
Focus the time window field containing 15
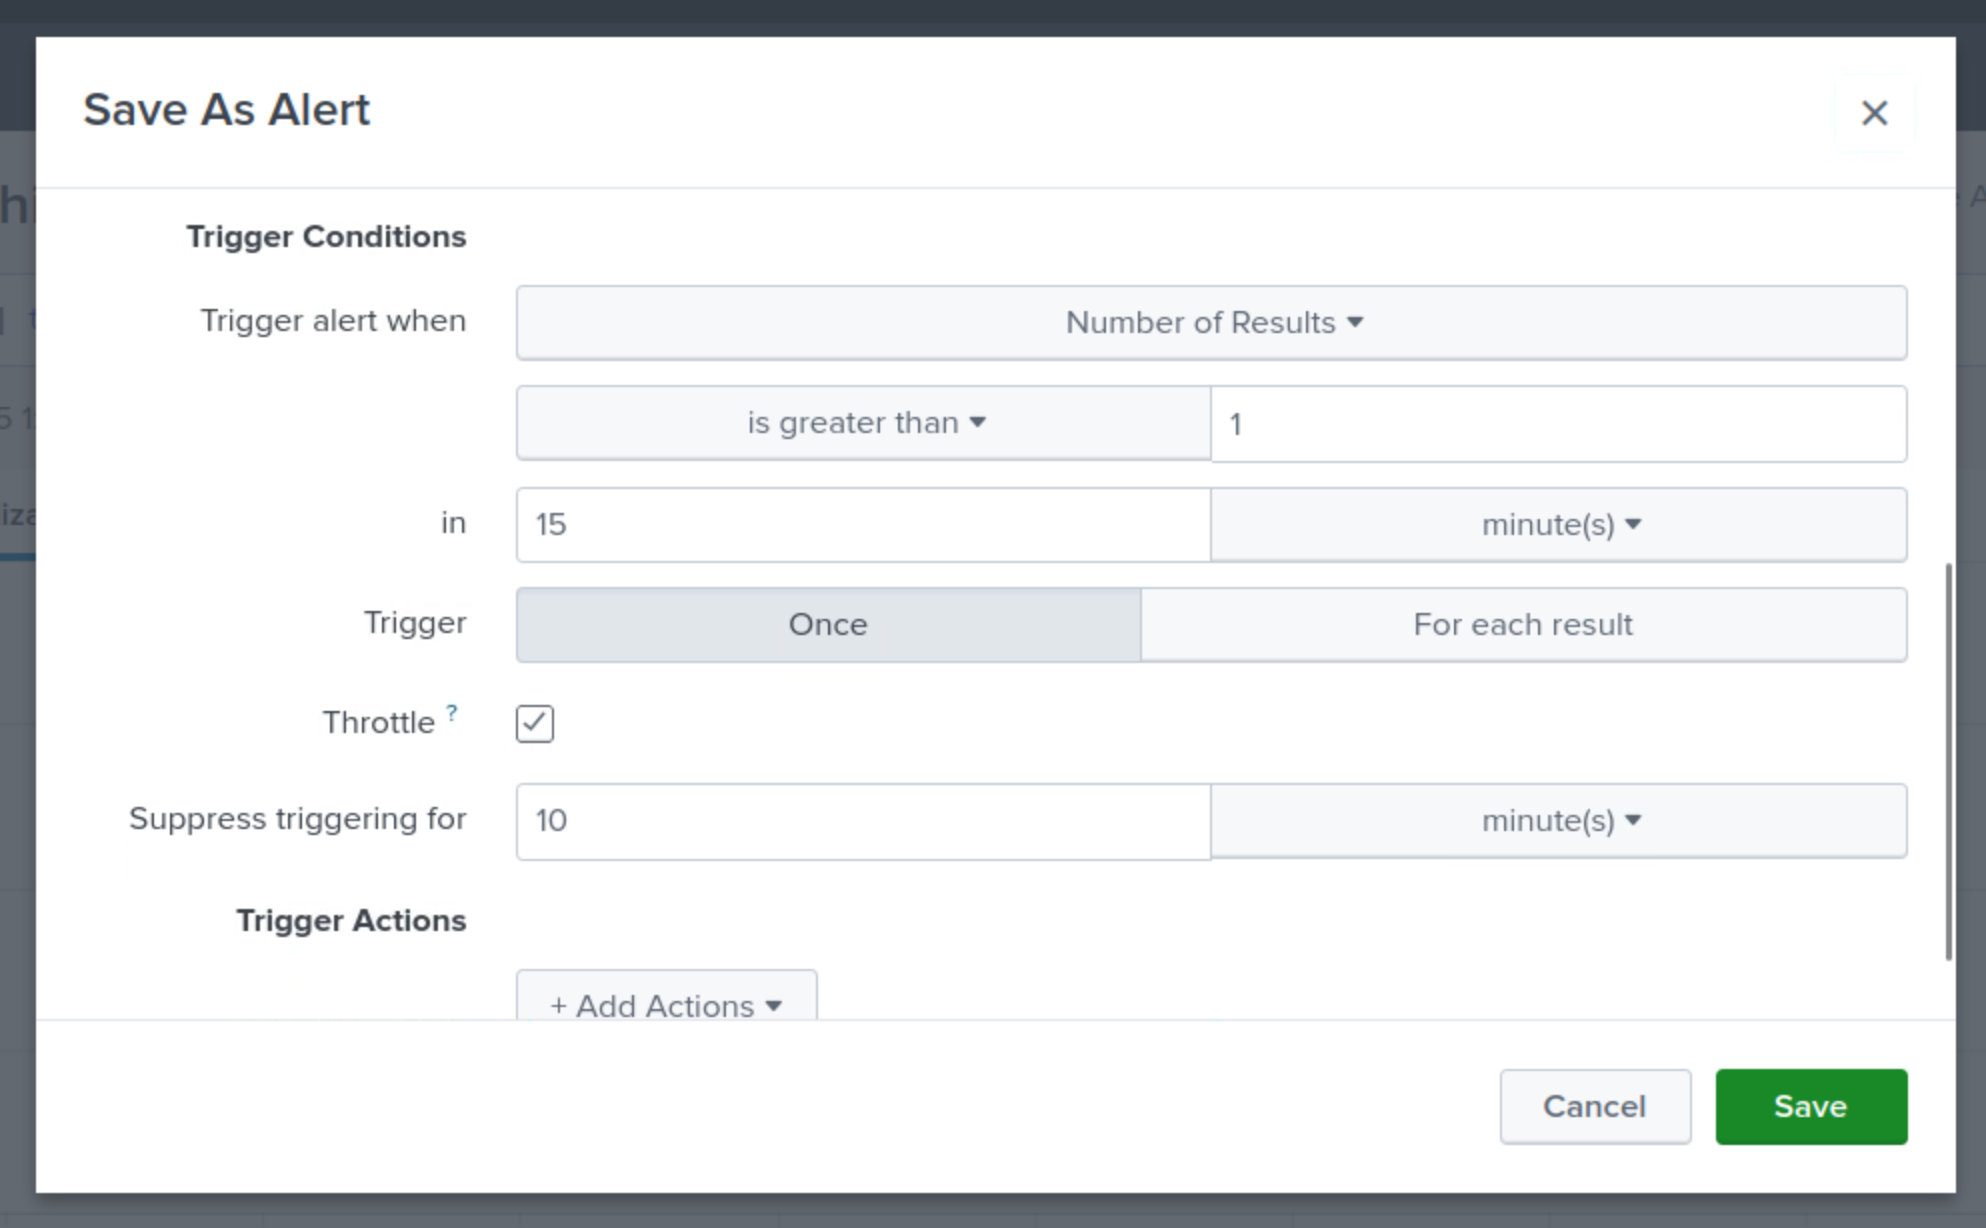point(862,524)
